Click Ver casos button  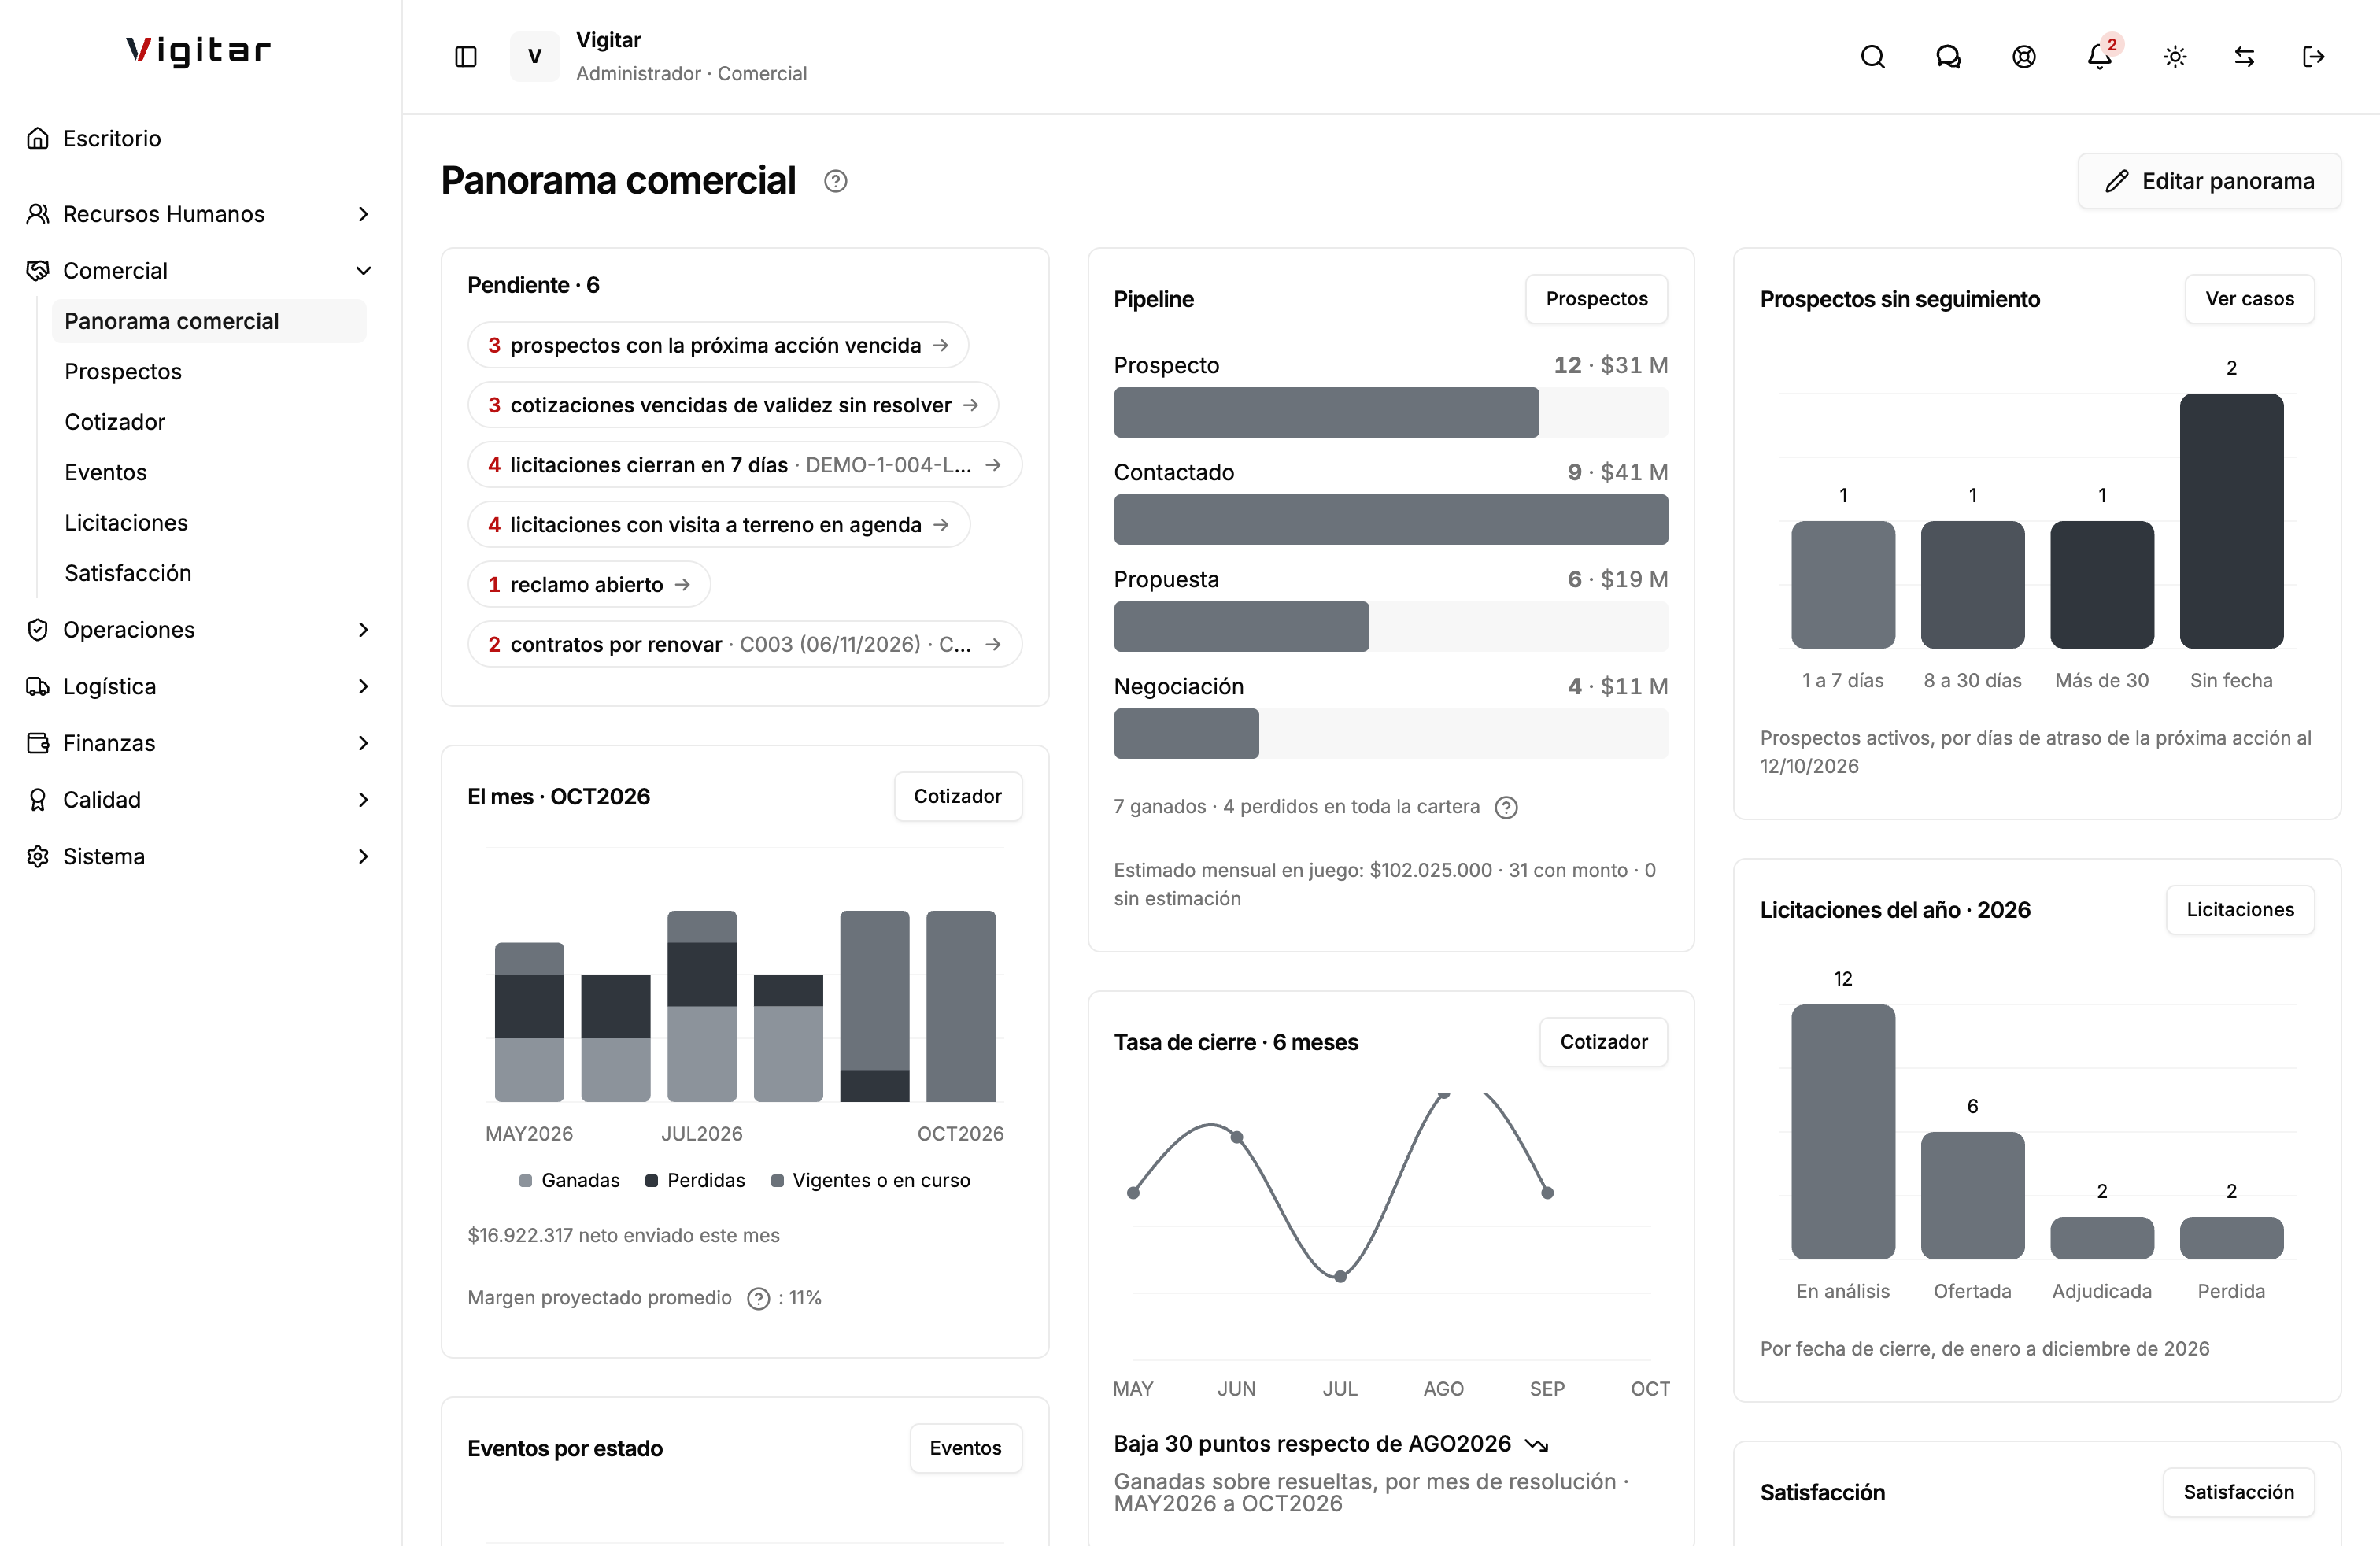click(2249, 299)
